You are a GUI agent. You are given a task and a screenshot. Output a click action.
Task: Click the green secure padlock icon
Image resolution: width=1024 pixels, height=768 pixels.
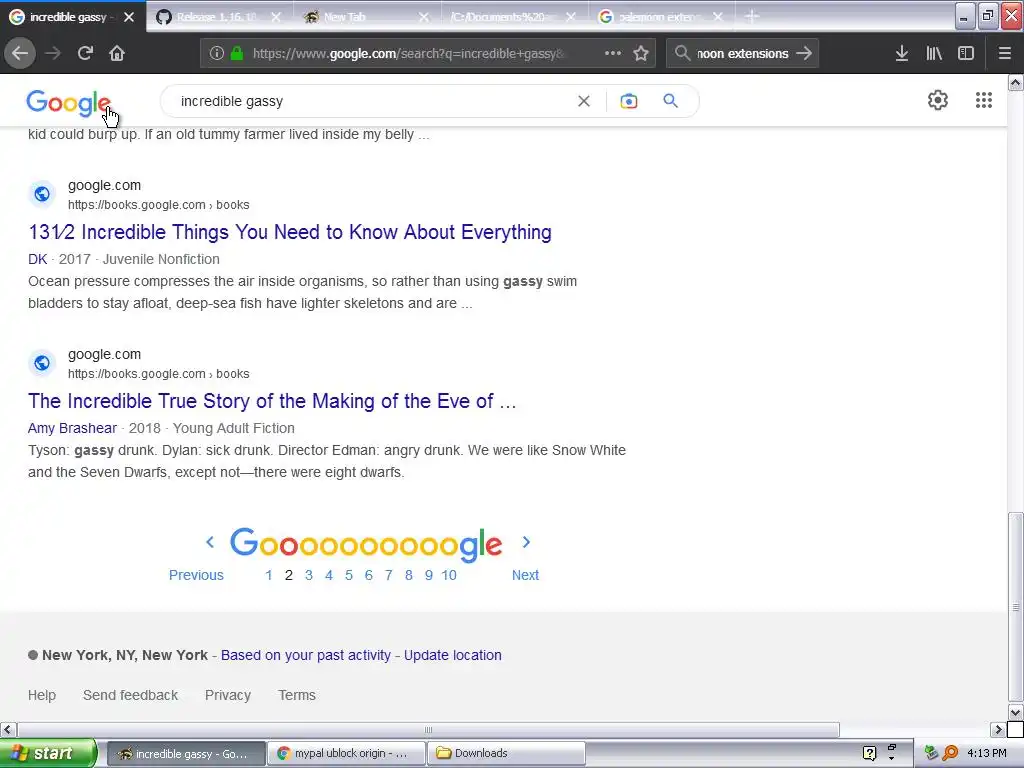point(237,54)
